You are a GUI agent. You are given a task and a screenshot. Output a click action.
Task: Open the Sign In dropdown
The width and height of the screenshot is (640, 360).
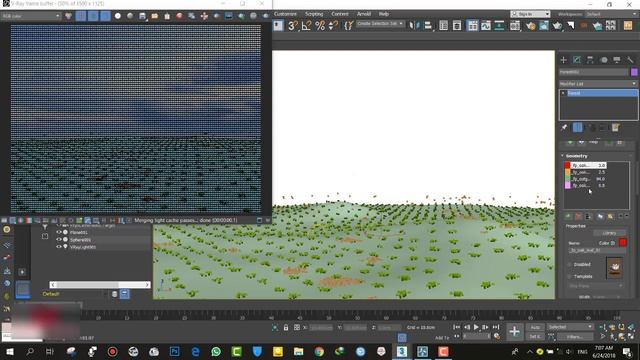point(530,14)
